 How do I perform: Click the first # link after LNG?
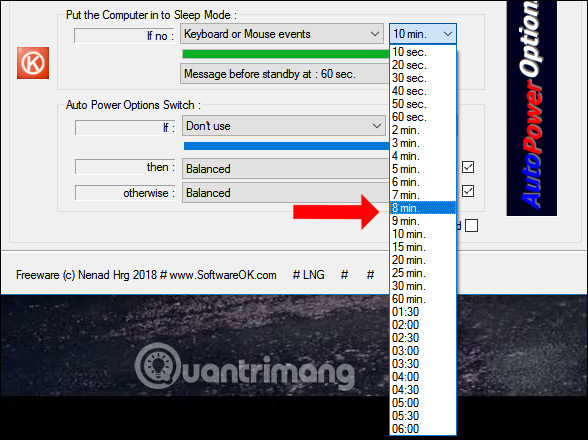pos(344,275)
